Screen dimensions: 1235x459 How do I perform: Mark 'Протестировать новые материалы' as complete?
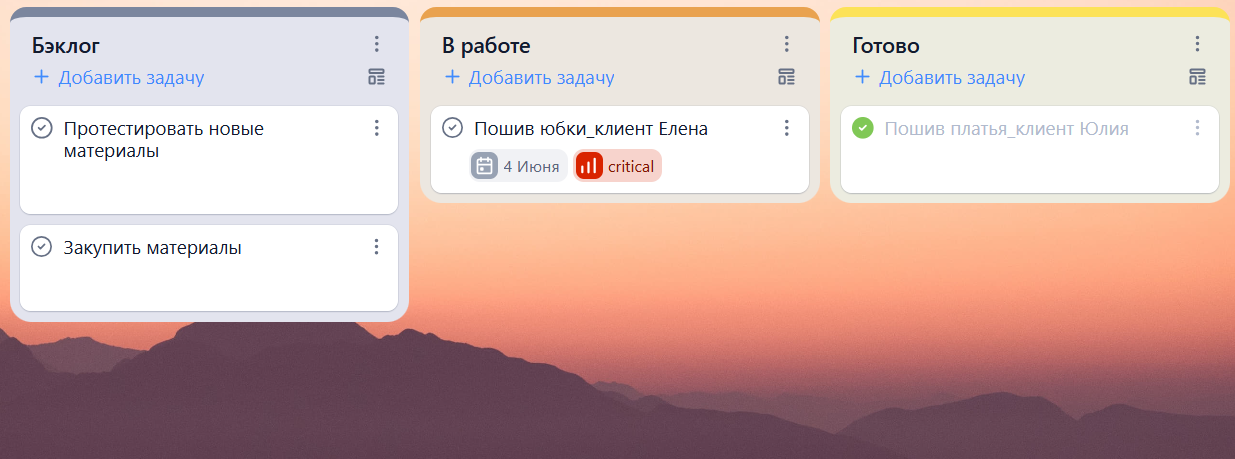click(42, 128)
